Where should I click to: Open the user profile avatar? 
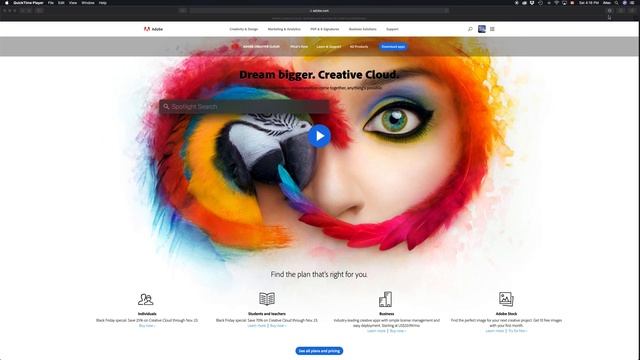(482, 29)
